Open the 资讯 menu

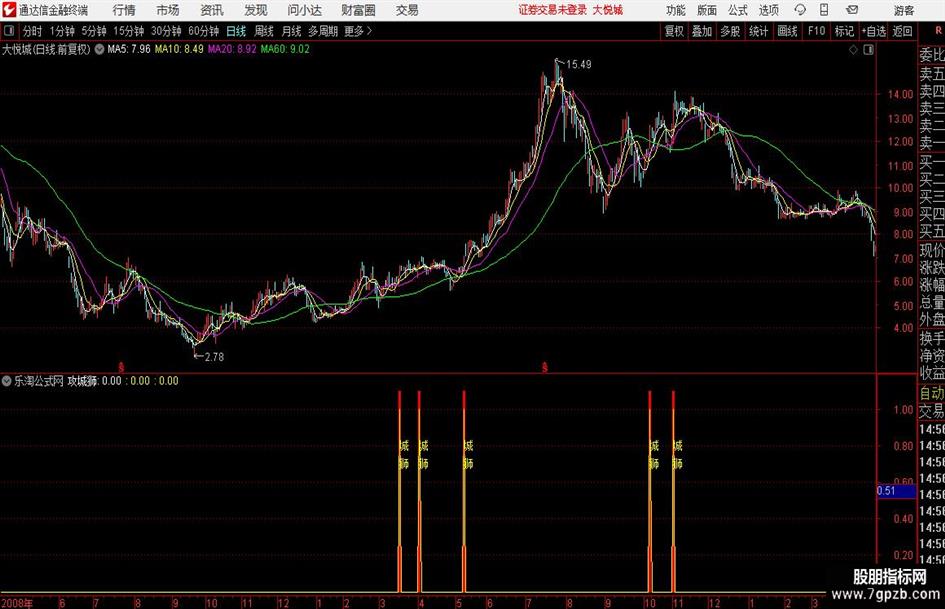click(212, 10)
